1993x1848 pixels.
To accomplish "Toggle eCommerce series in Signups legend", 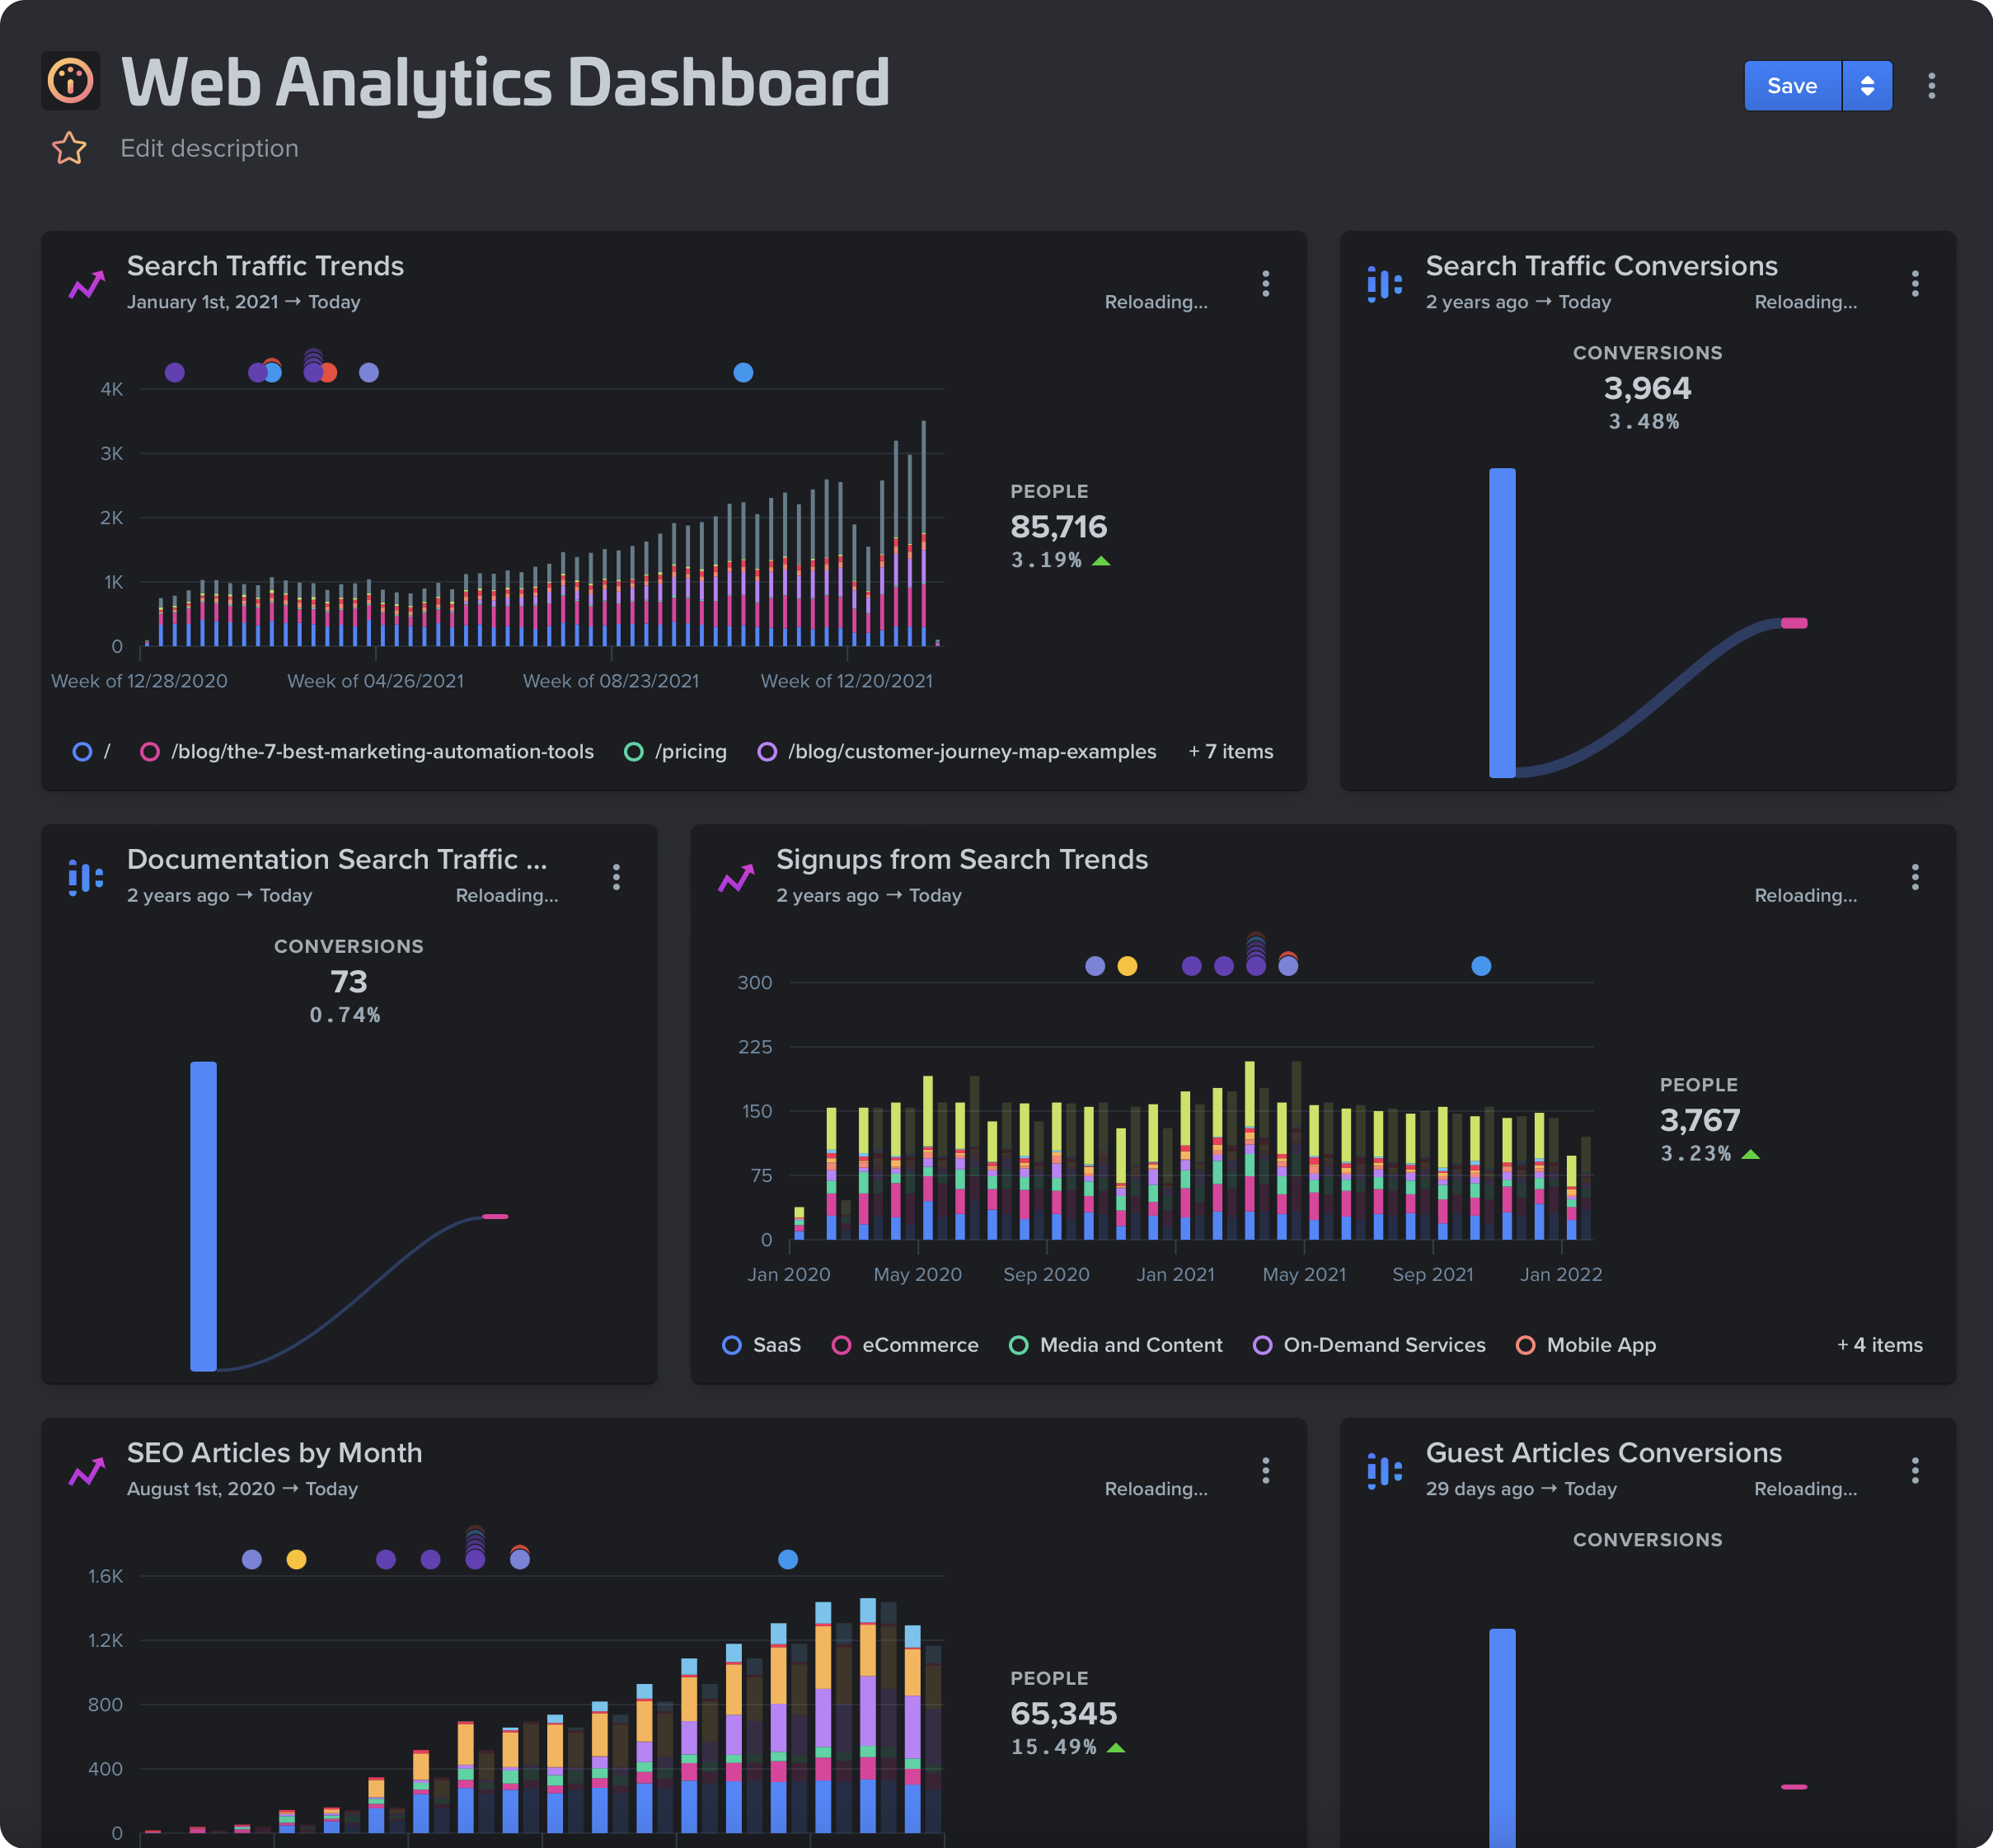I will pos(905,1345).
